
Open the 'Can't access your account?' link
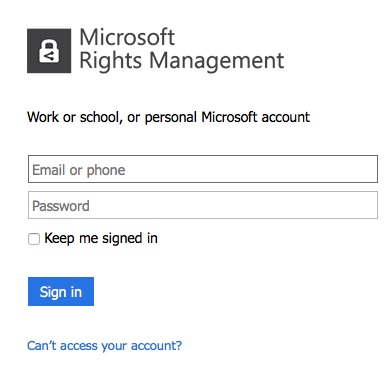click(104, 346)
